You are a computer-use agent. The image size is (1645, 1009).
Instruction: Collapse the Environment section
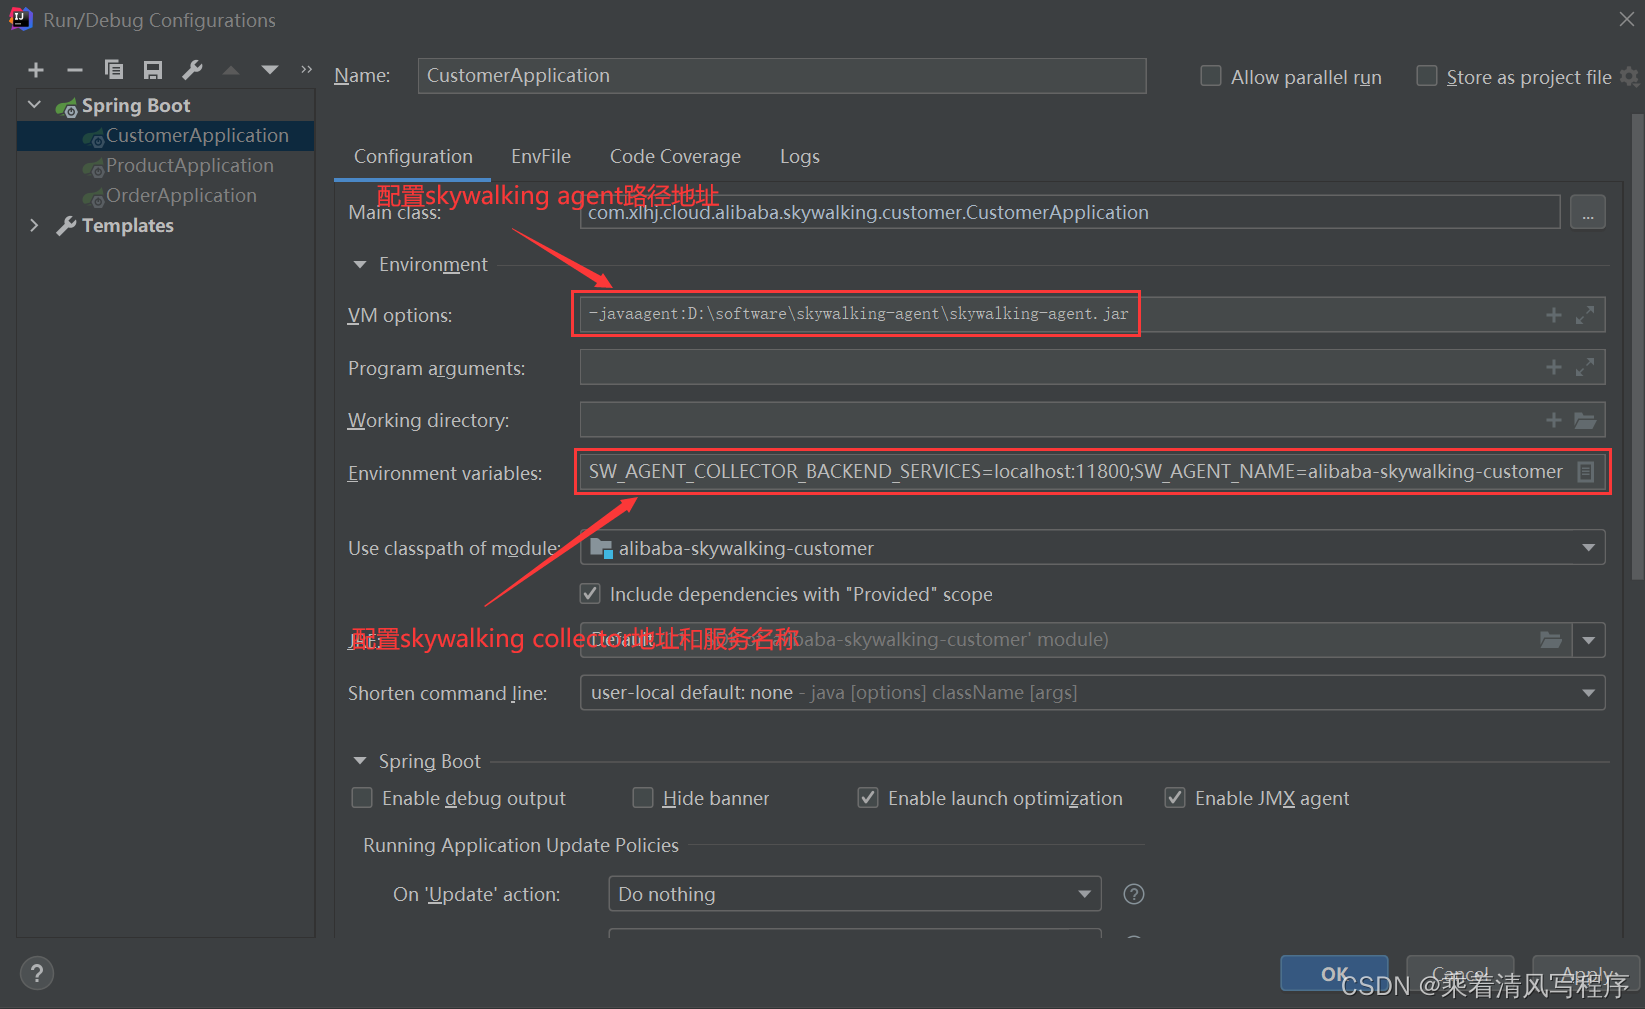point(360,265)
